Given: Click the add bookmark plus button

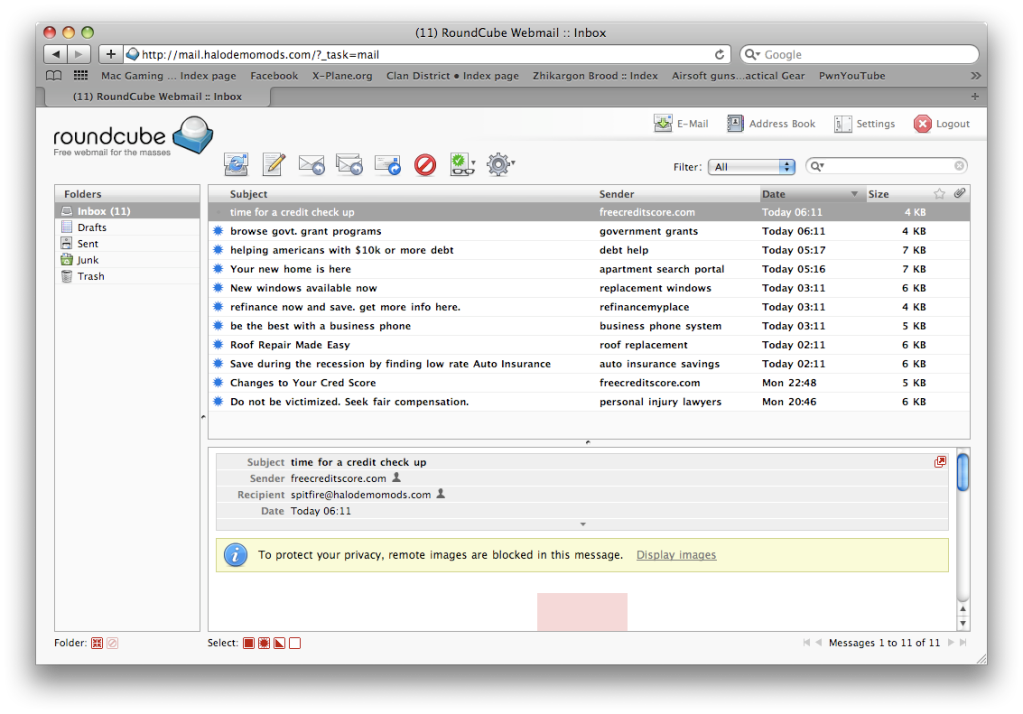Looking at the screenshot, I should [x=110, y=54].
